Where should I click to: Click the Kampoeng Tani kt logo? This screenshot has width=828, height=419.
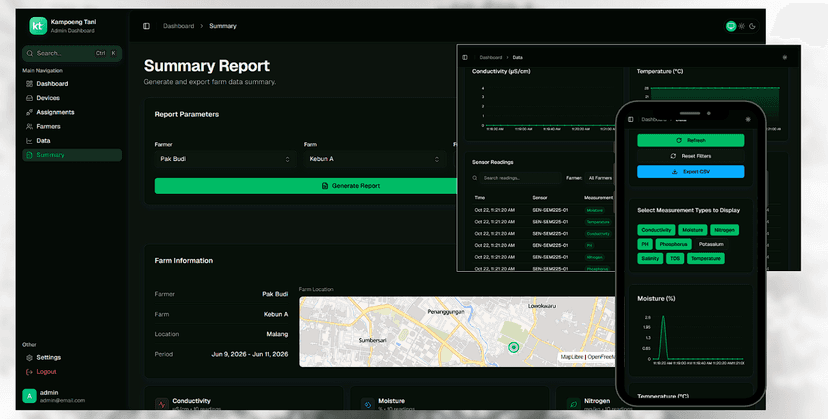click(38, 26)
